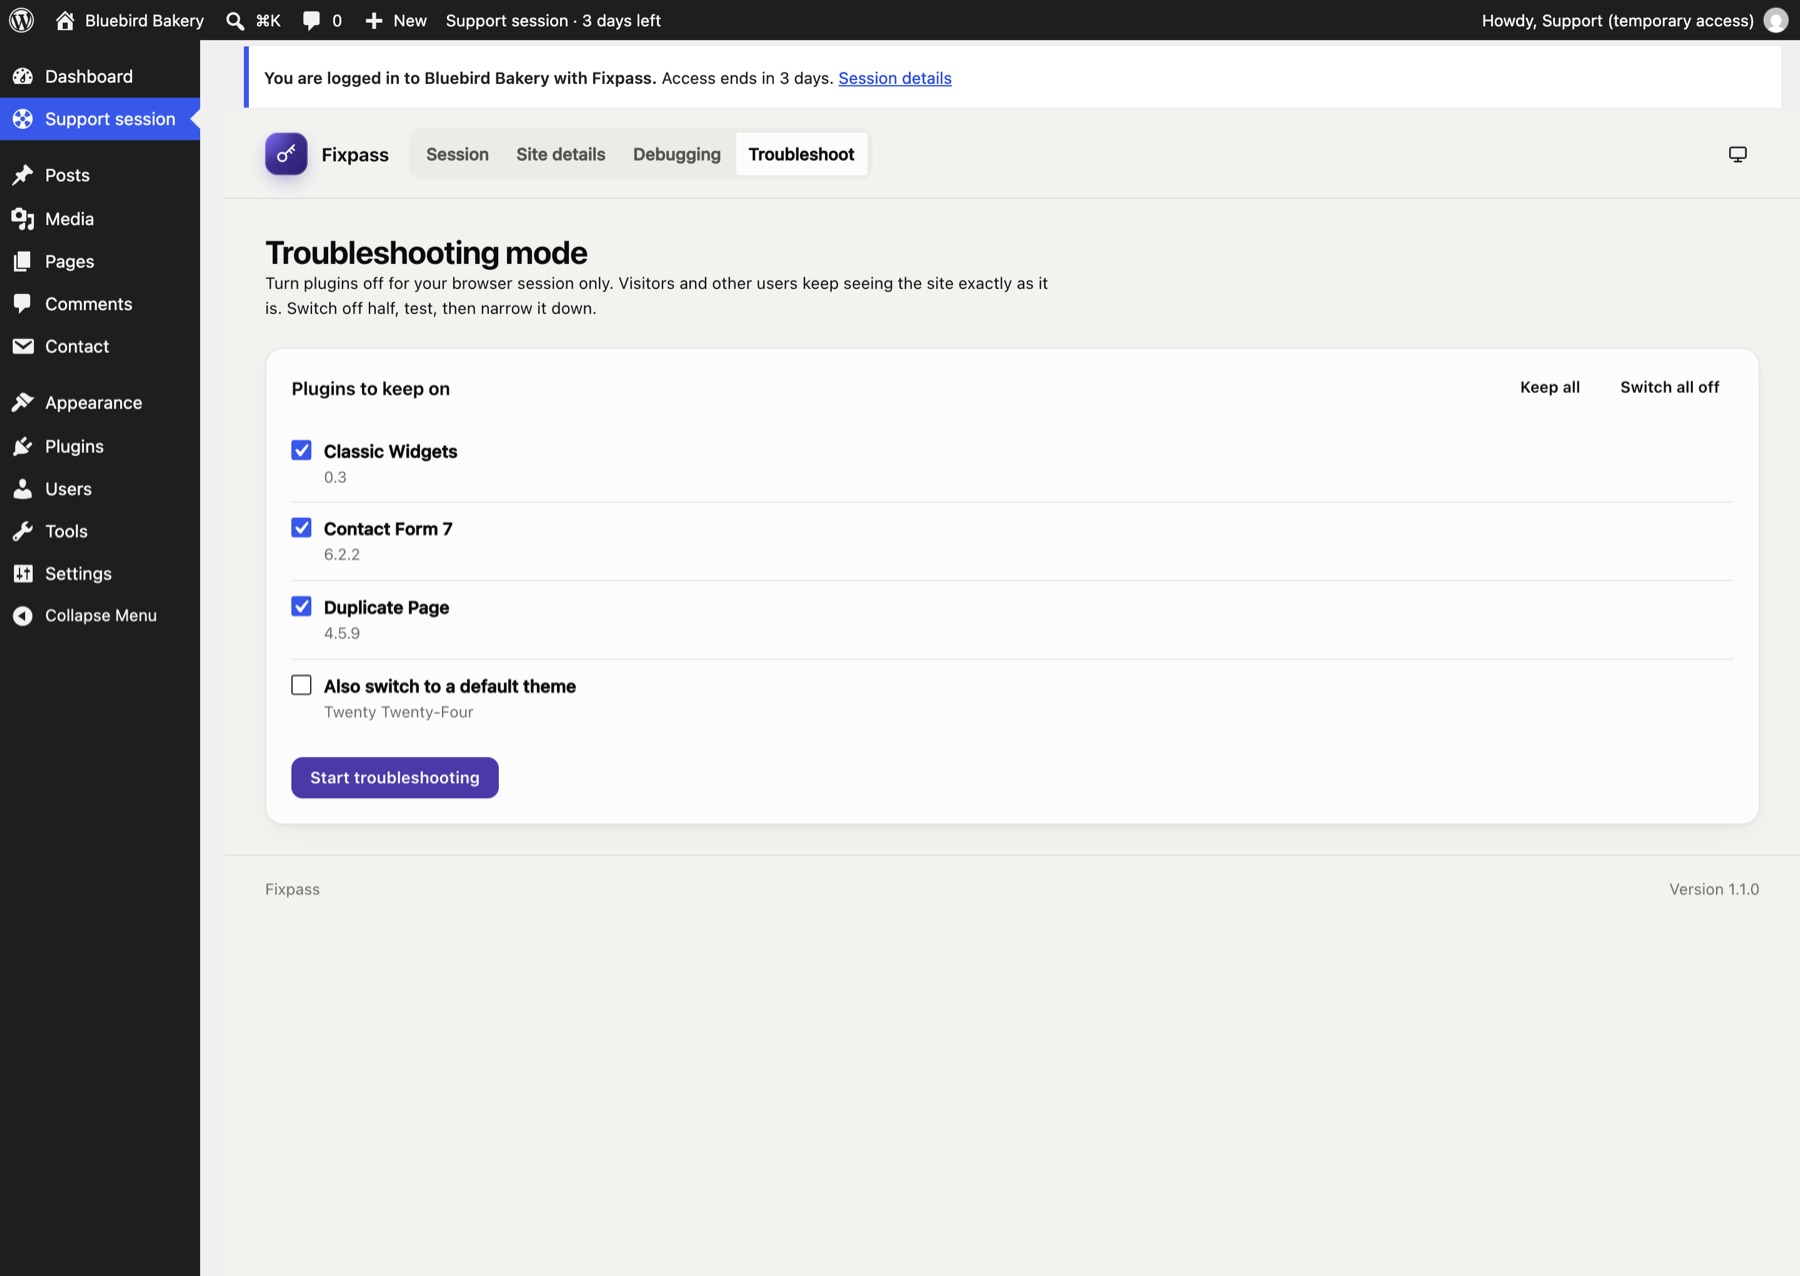Open the Appearance menu
Viewport: 1800px width, 1276px height.
click(x=100, y=402)
